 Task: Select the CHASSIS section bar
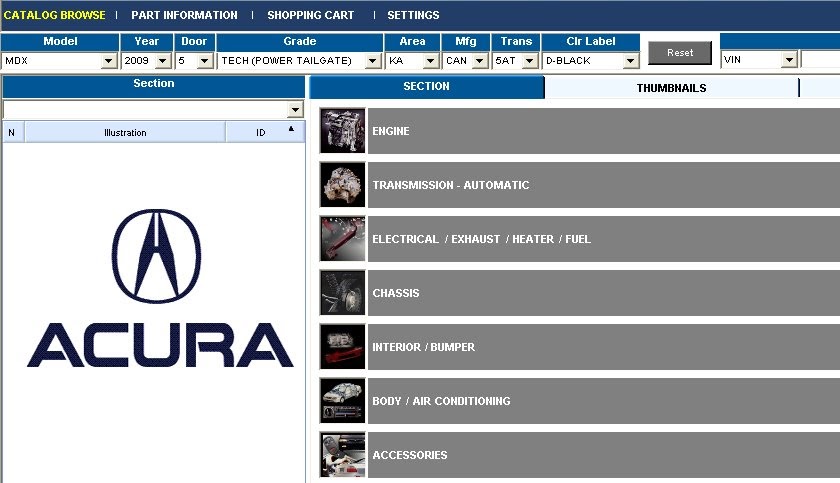click(x=604, y=293)
